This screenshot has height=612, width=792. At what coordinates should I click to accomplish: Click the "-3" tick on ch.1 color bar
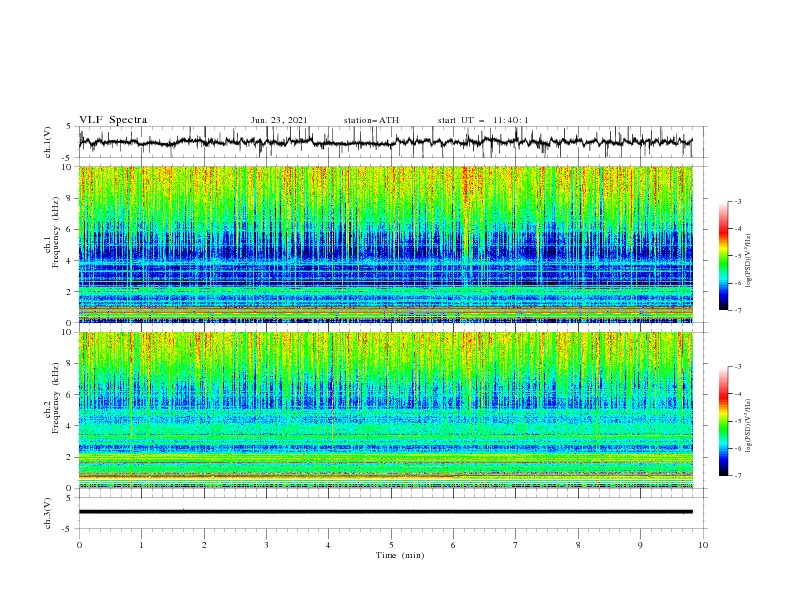[738, 202]
